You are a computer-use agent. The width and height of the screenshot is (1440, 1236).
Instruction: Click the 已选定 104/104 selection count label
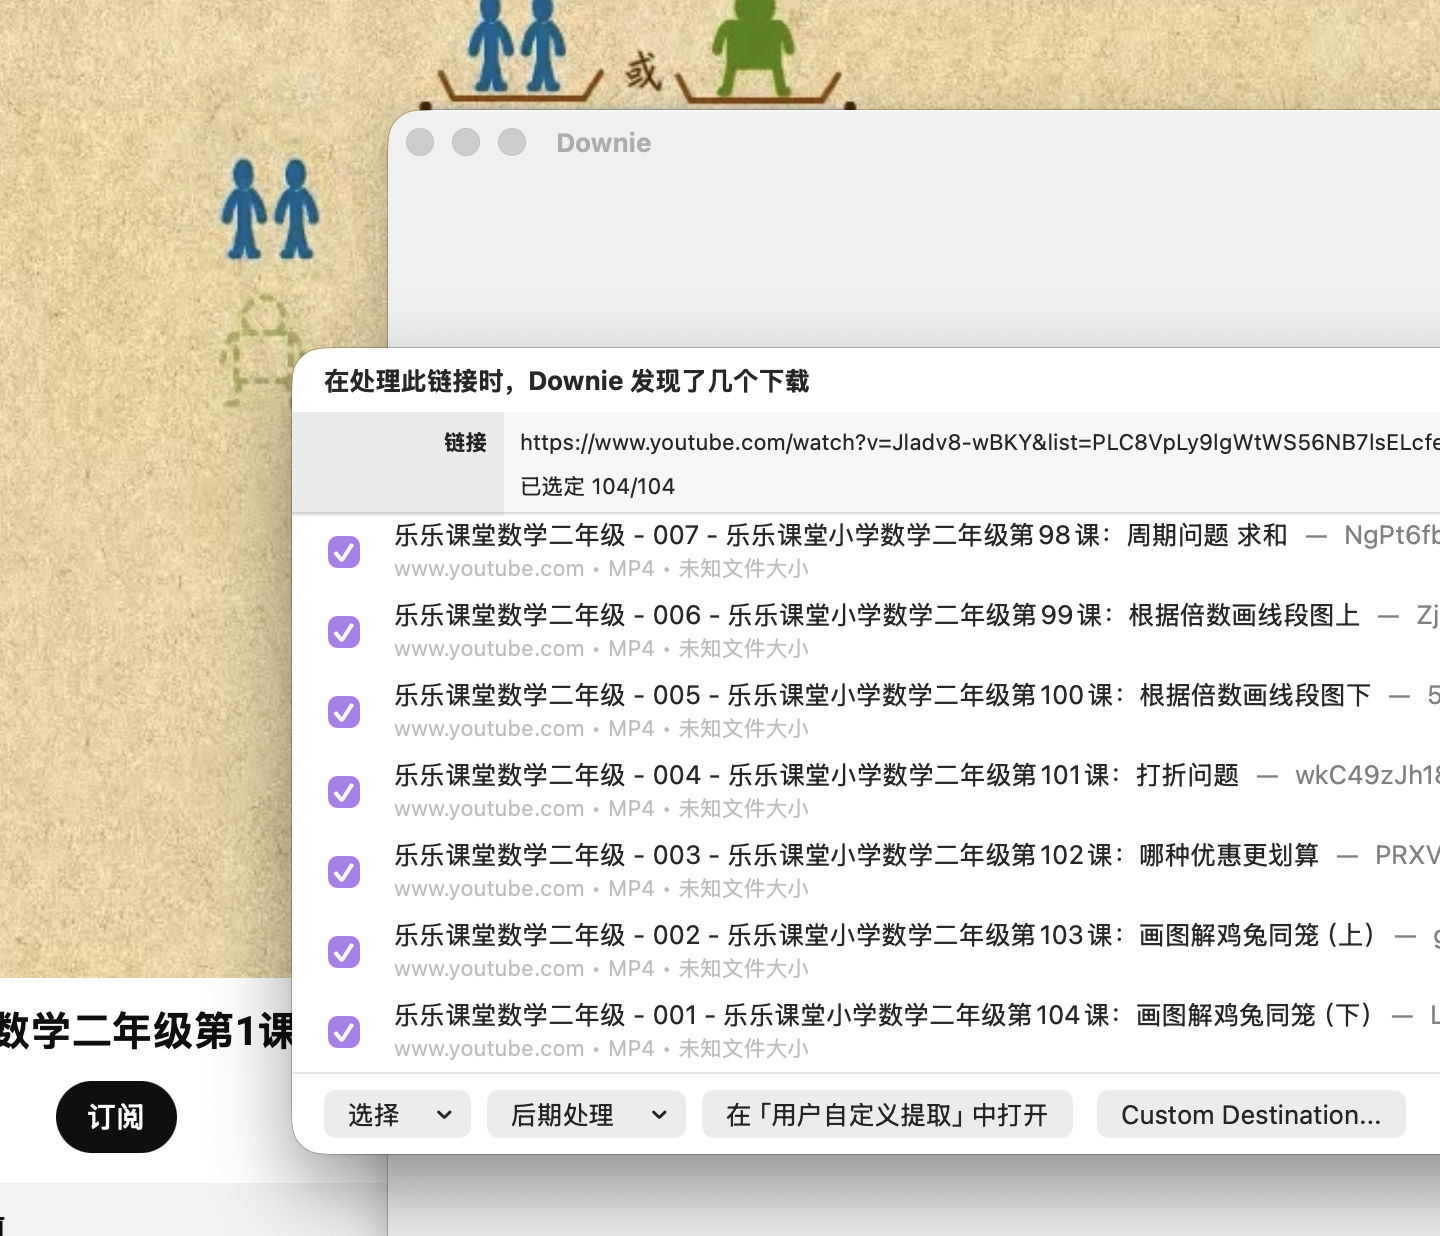[x=597, y=486]
